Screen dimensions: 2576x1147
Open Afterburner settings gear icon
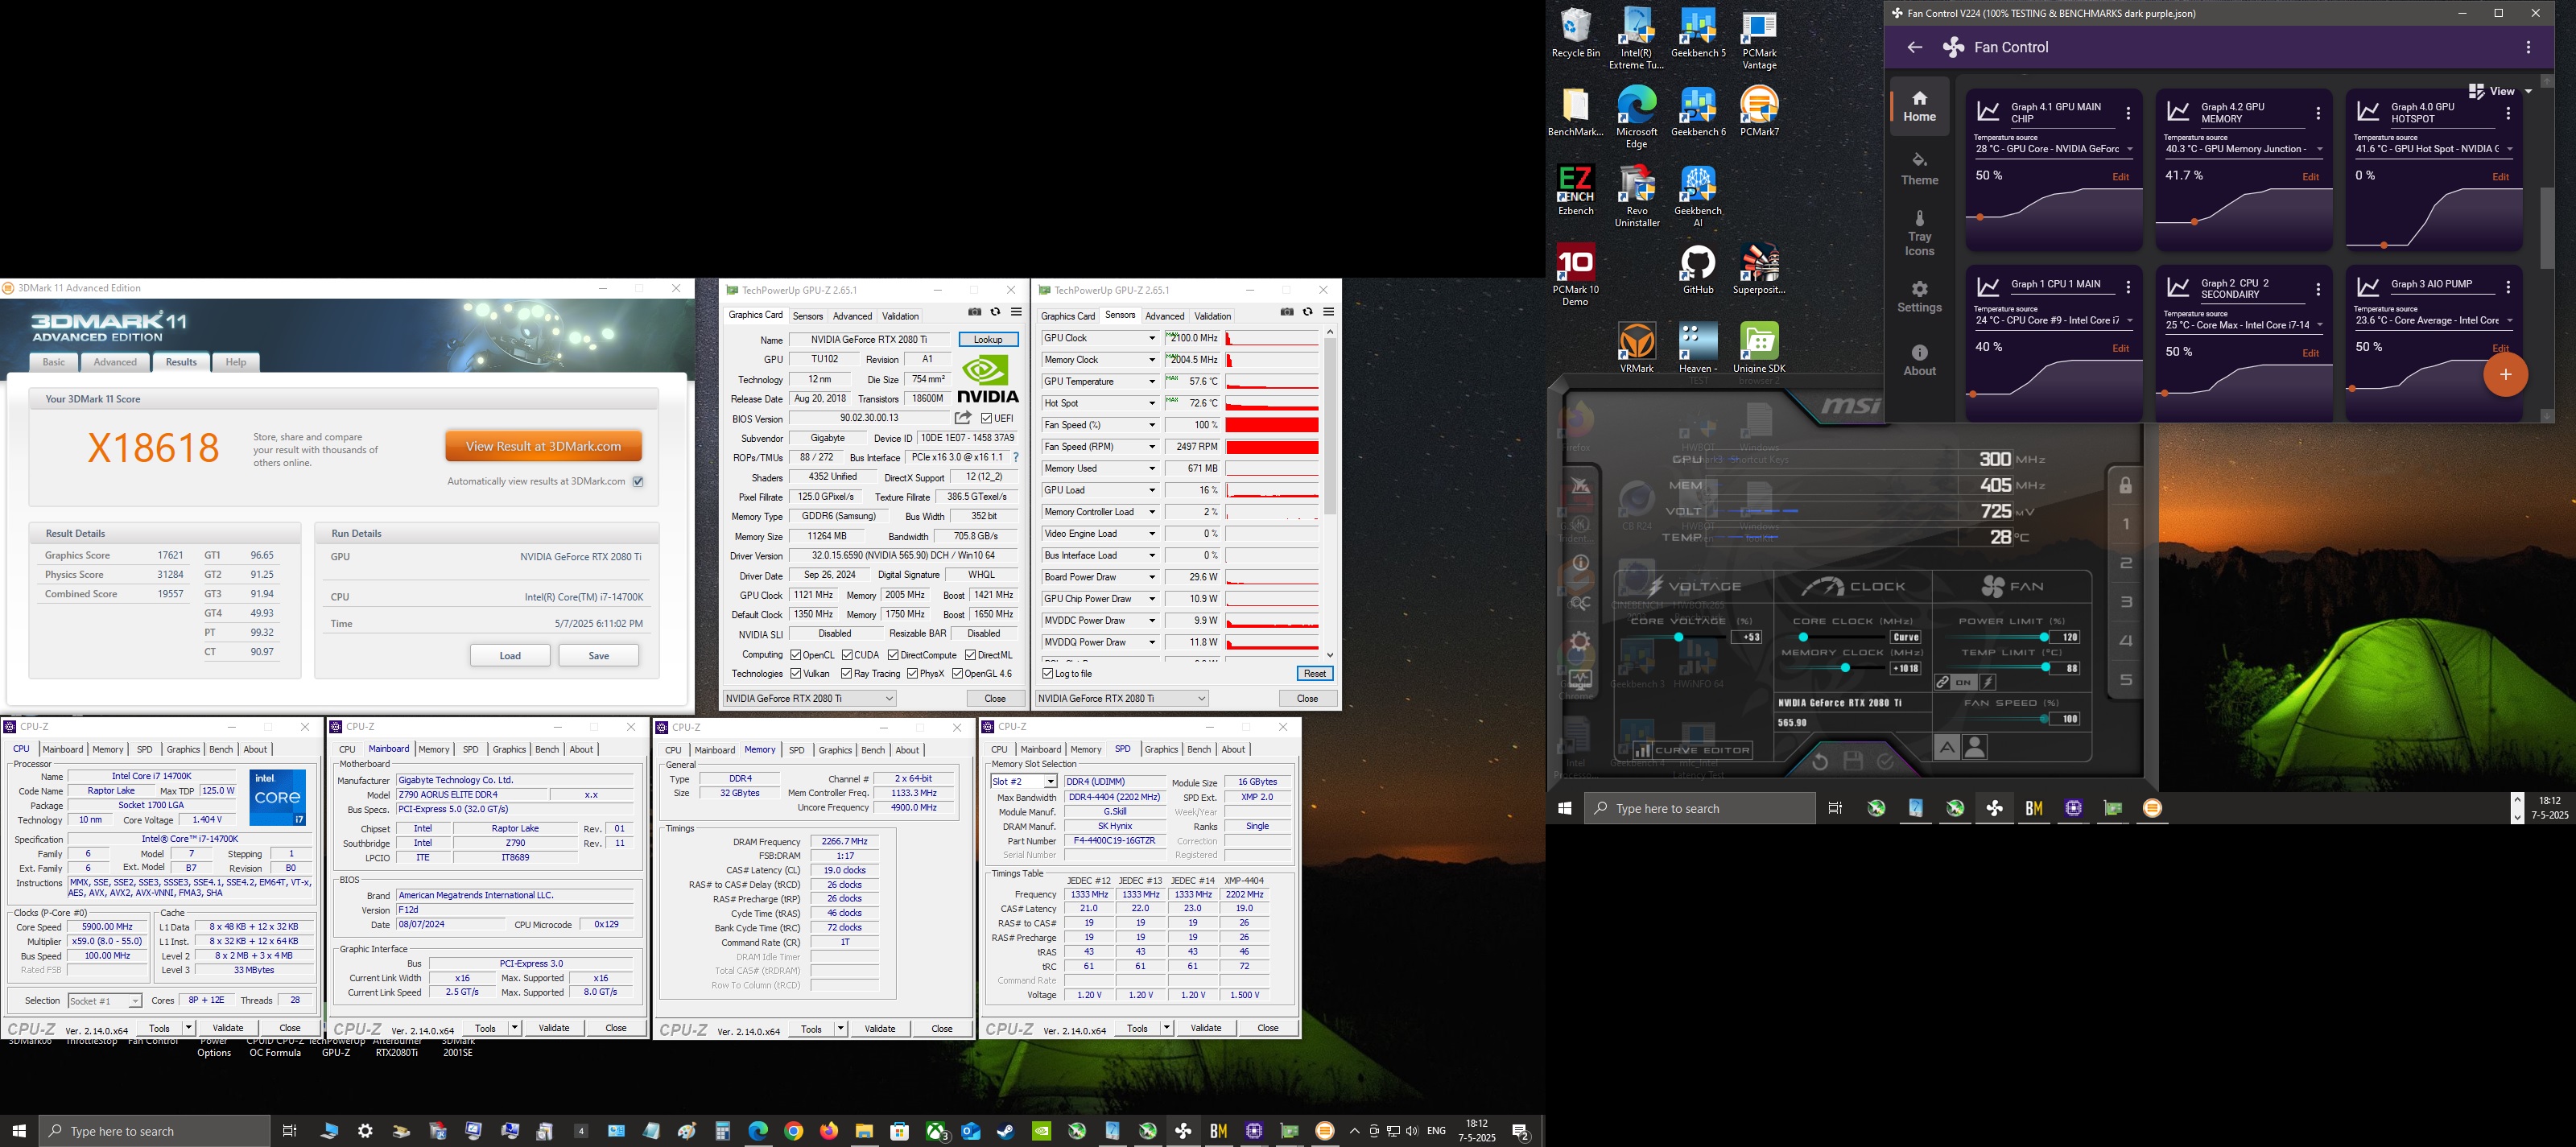(1580, 641)
